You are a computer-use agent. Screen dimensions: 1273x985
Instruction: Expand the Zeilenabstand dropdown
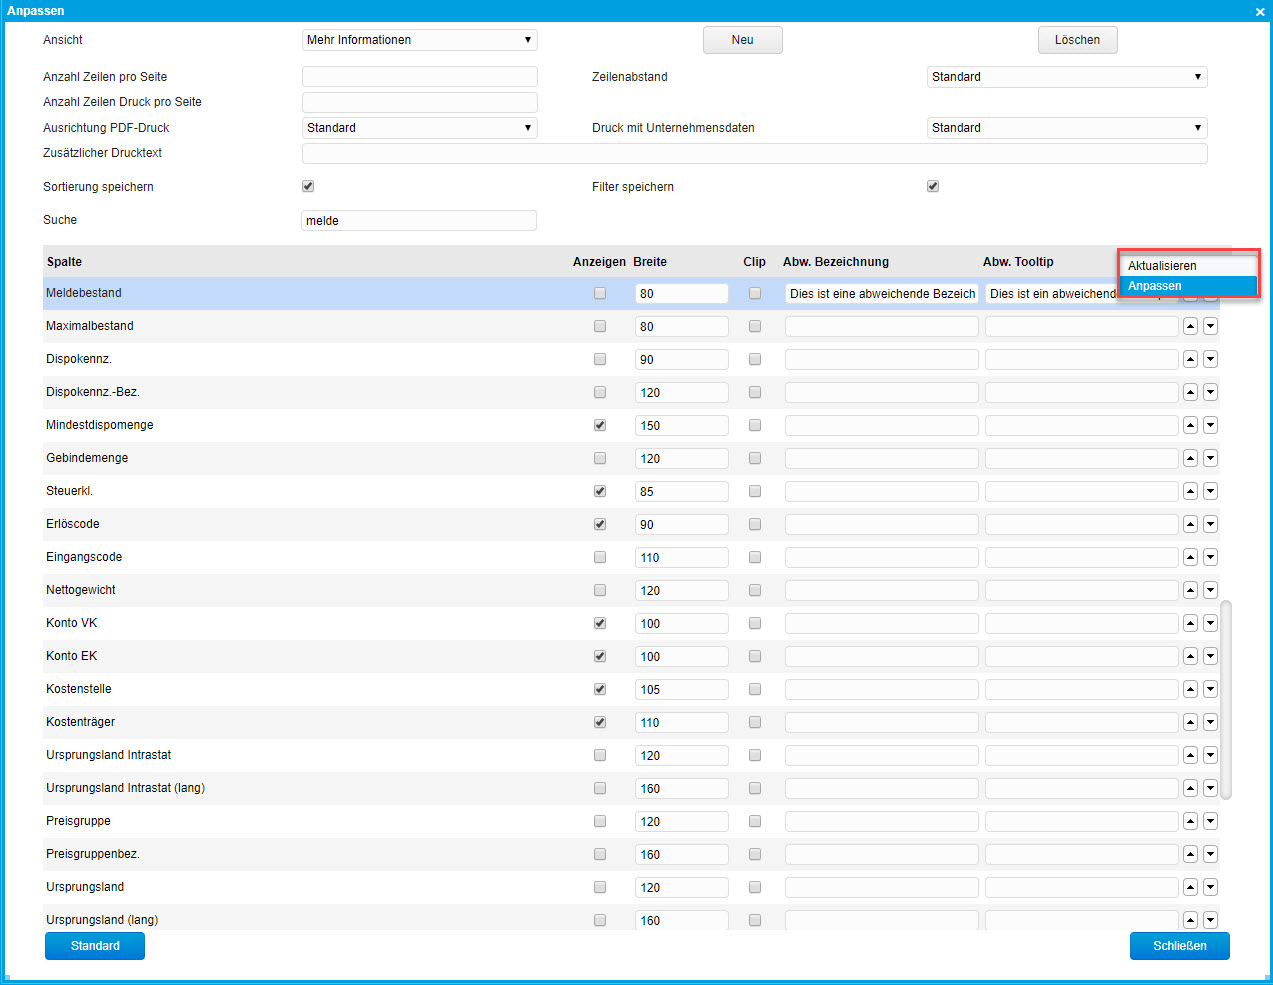[x=1066, y=77]
